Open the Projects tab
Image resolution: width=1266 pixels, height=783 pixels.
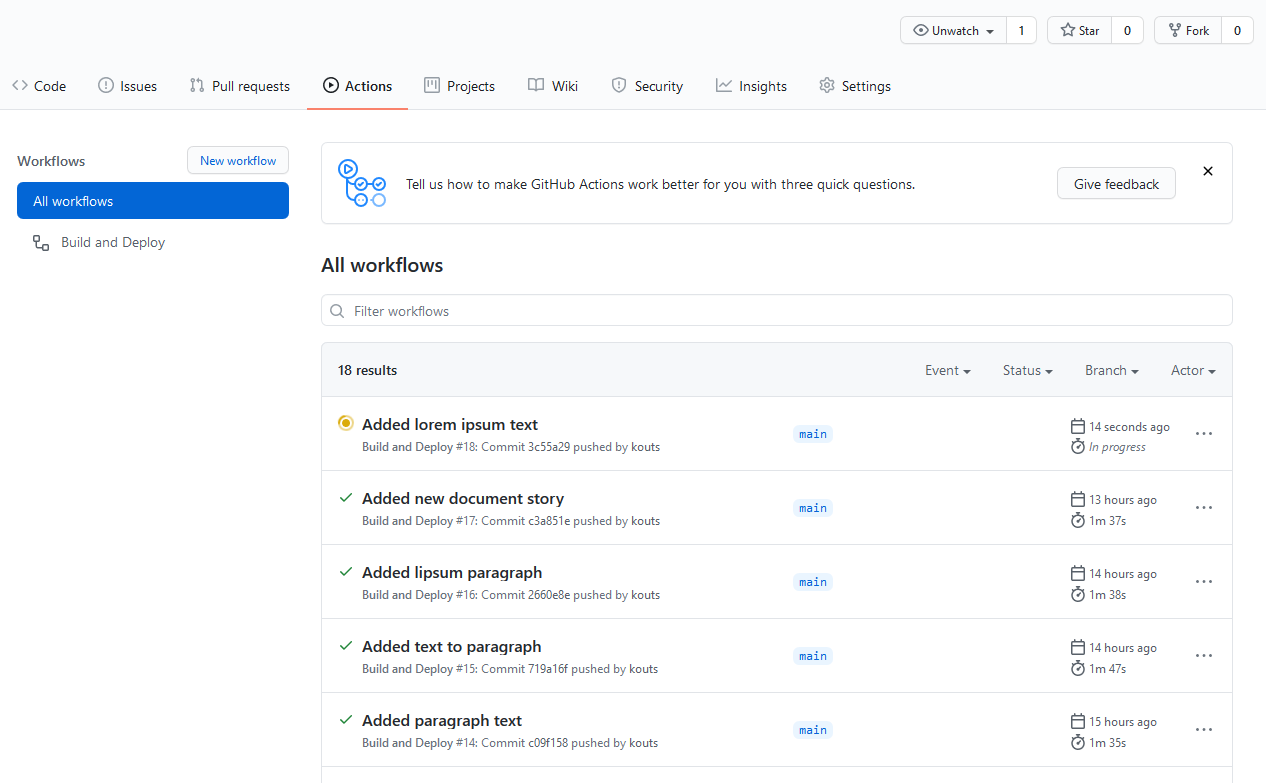[x=459, y=86]
